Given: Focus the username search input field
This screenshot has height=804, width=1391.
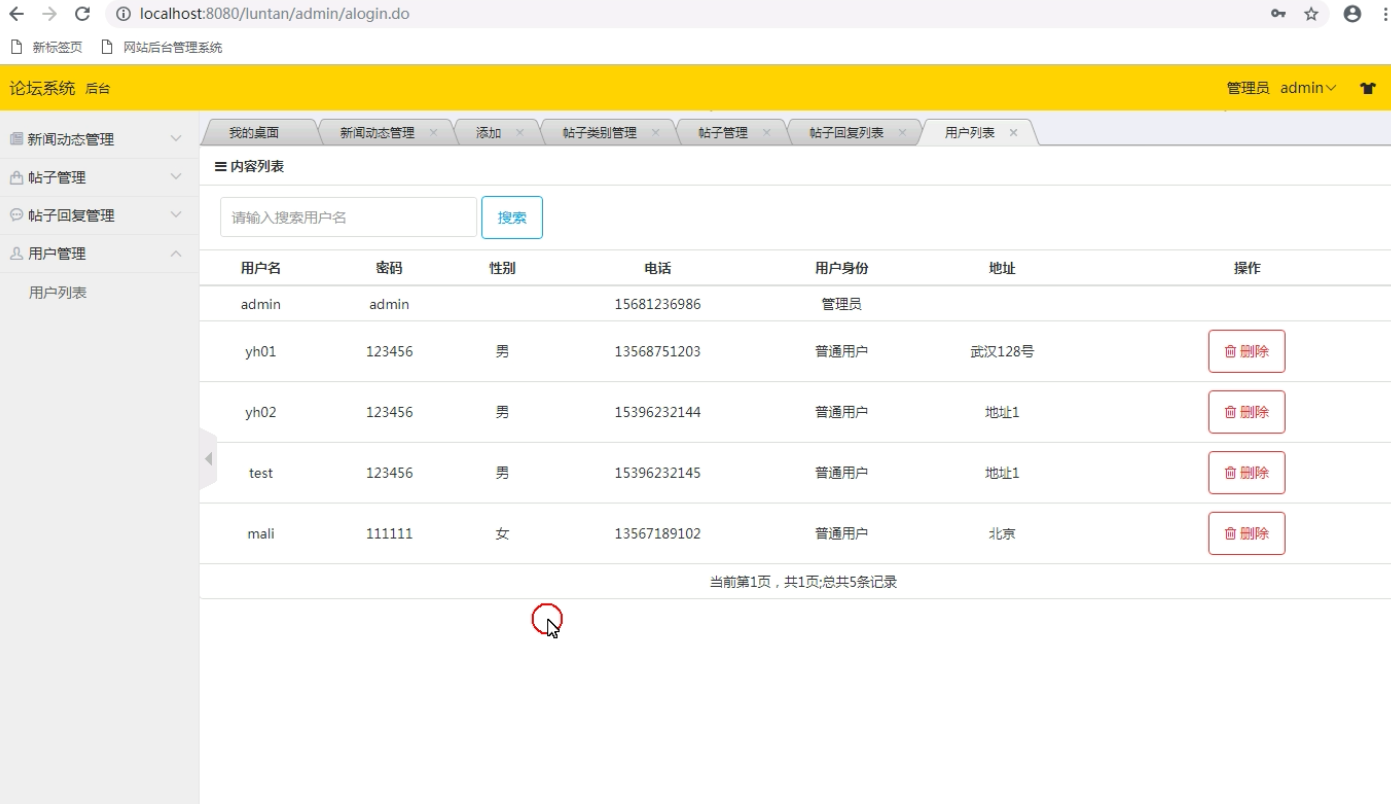Looking at the screenshot, I should pos(348,217).
